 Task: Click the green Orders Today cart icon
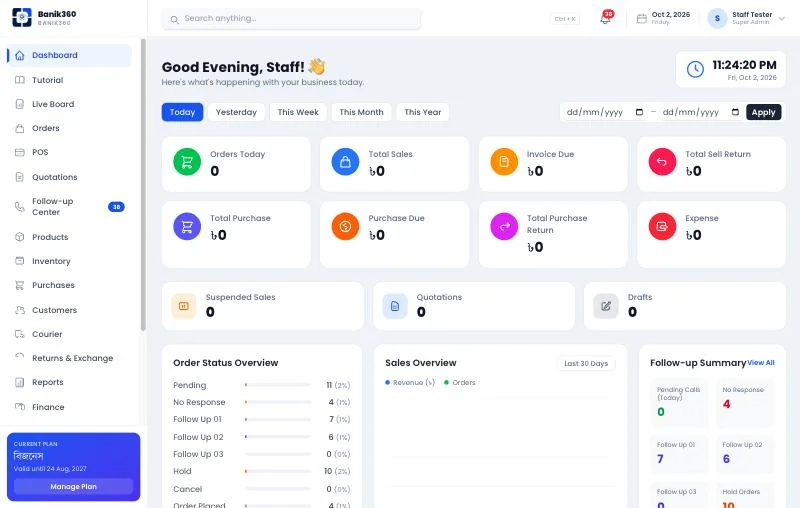pyautogui.click(x=187, y=162)
